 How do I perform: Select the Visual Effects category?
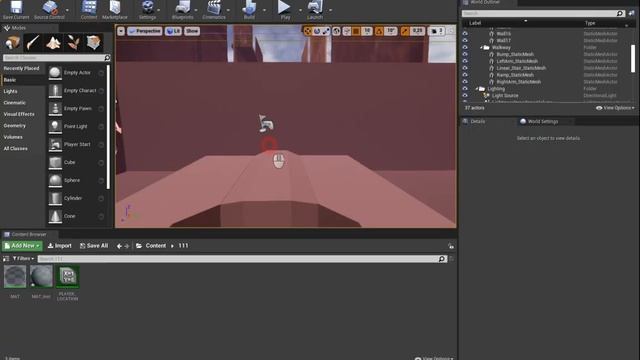click(22, 114)
